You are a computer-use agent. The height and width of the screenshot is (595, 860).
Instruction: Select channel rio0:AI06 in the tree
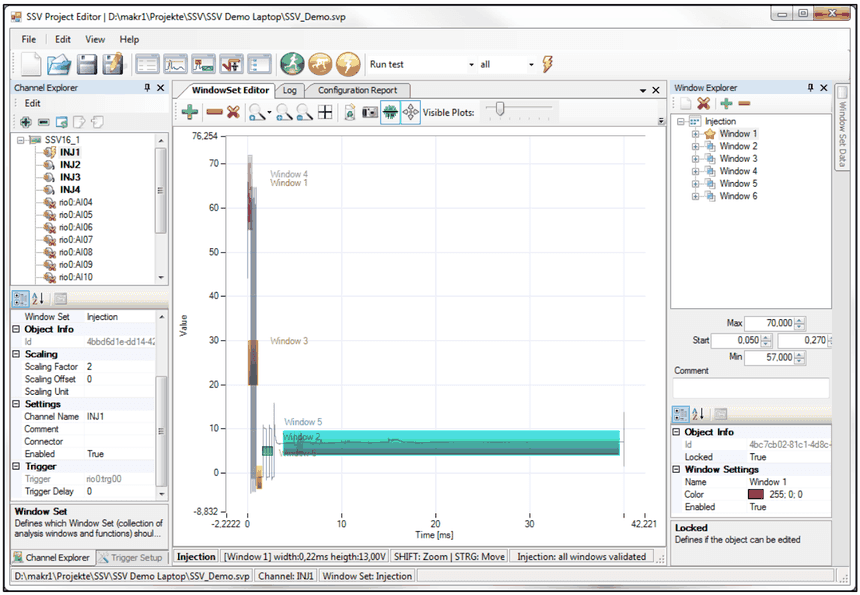click(76, 227)
